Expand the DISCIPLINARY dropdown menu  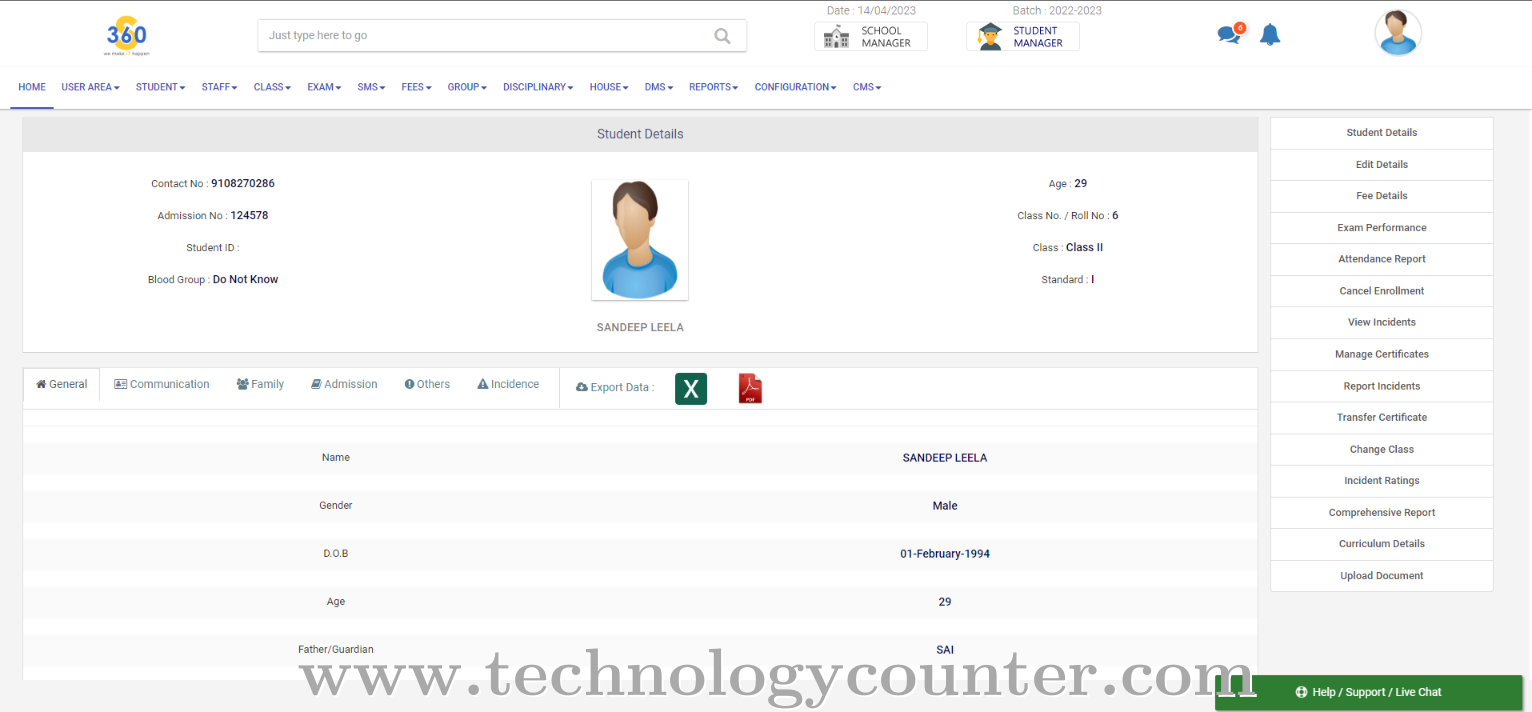click(538, 87)
